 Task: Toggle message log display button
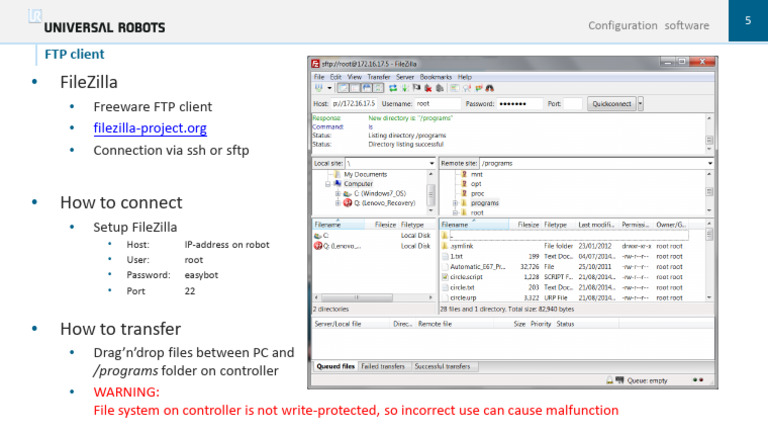point(343,88)
